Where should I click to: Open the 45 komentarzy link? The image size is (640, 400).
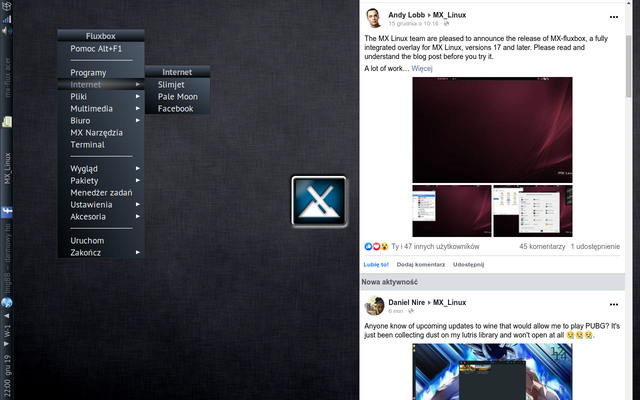(x=542, y=247)
